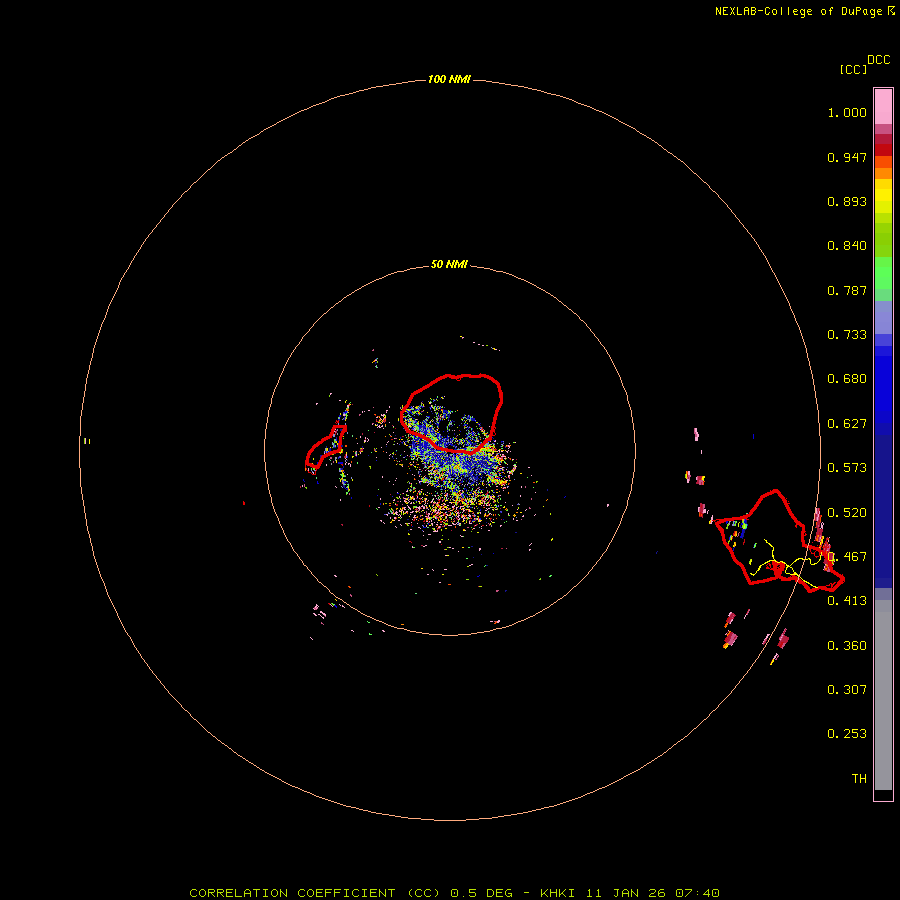The width and height of the screenshot is (900, 900).
Task: Select the 0.947 scale value
Action: [847, 157]
